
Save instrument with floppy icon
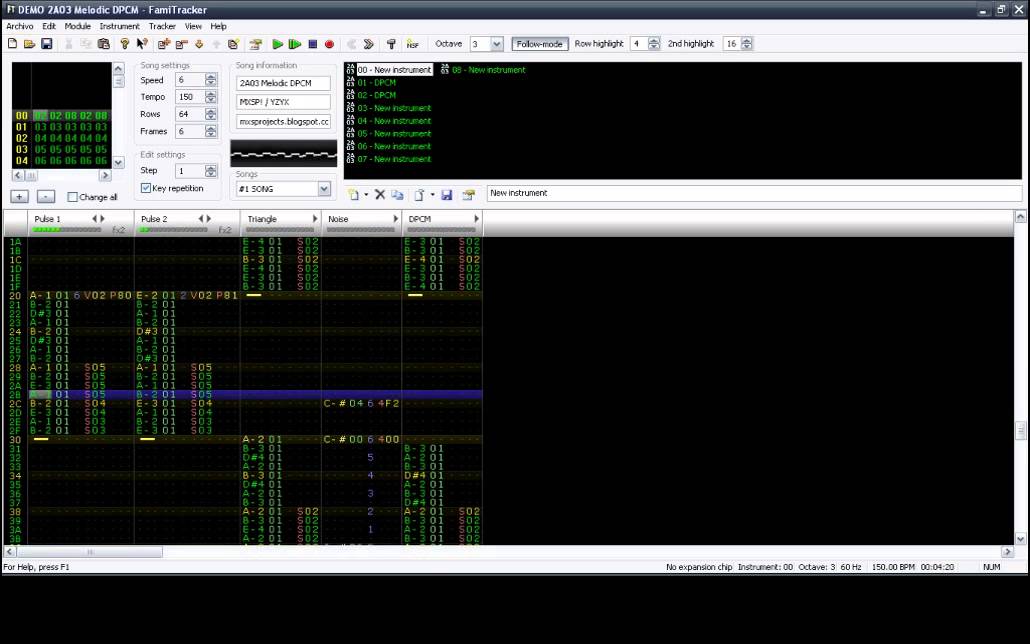[x=447, y=195]
